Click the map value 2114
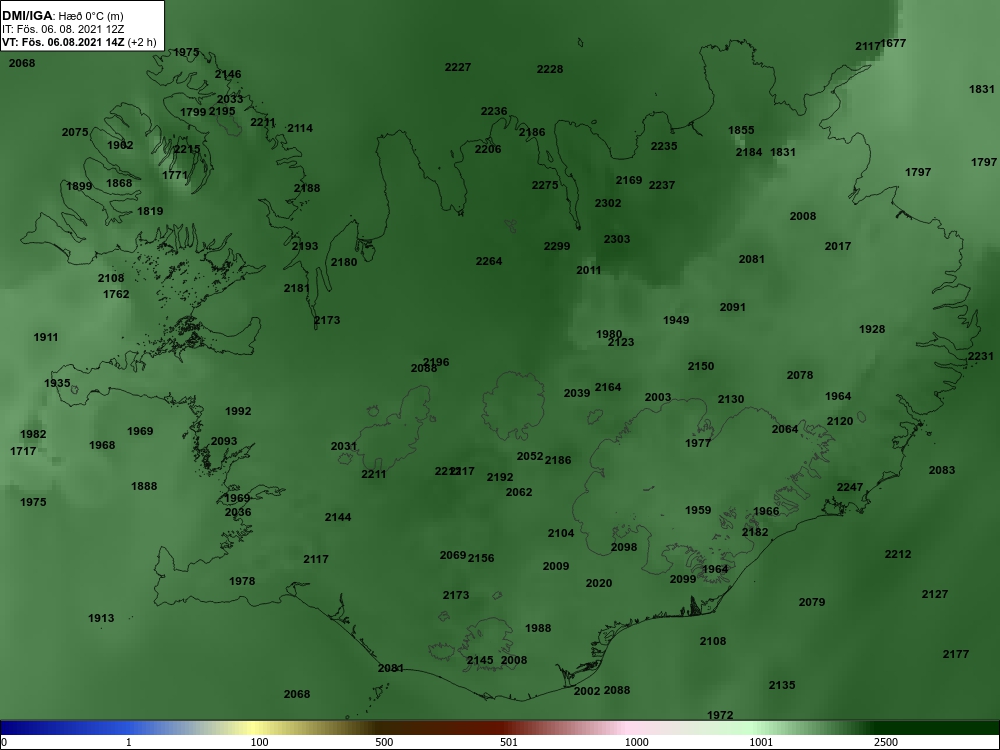The height and width of the screenshot is (750, 1000). point(300,128)
